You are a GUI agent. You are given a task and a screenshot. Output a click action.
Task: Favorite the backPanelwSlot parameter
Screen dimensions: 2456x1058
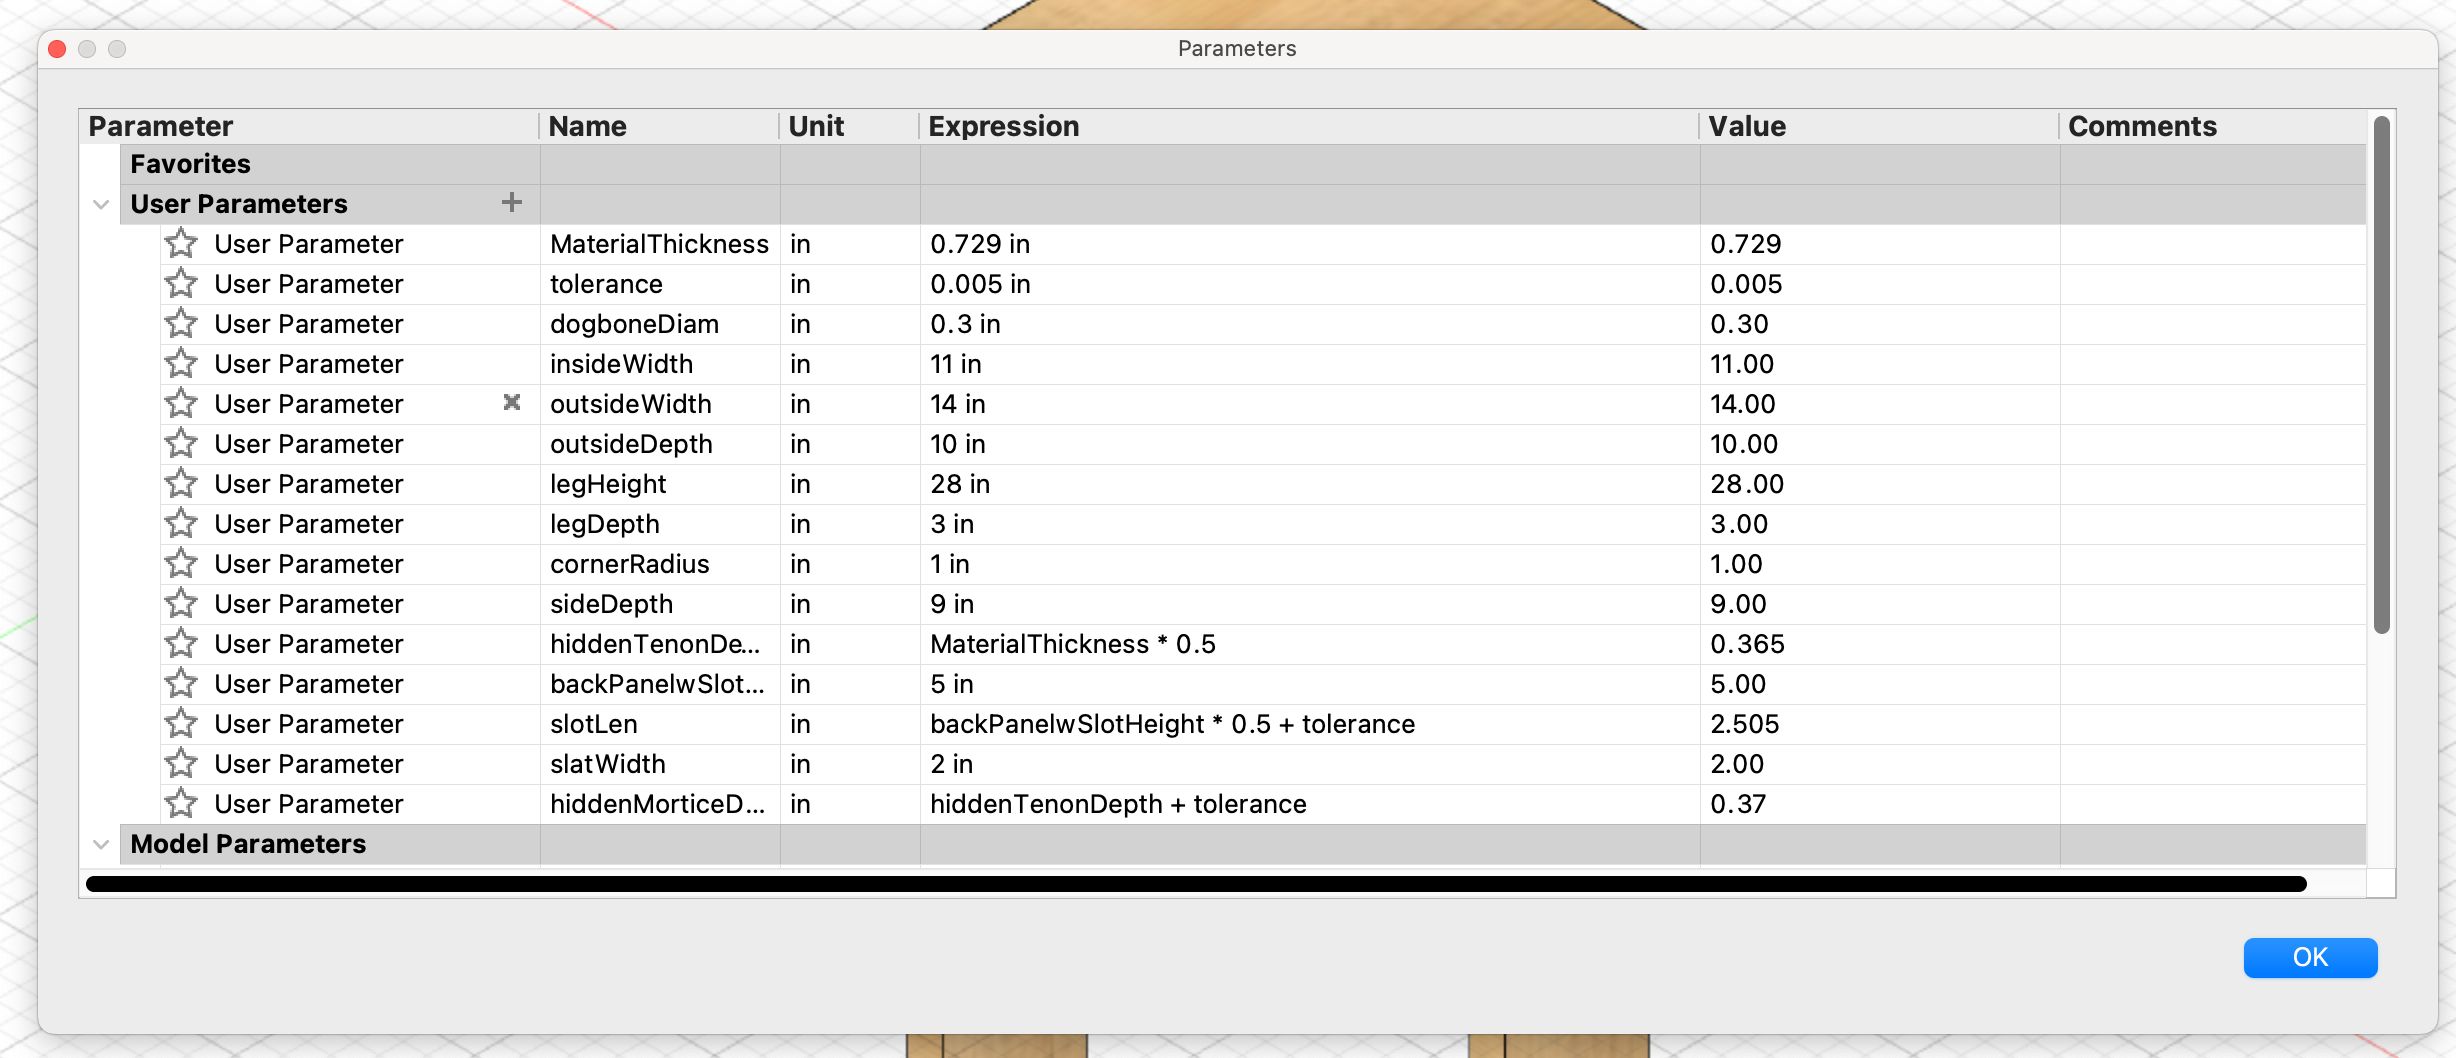(x=181, y=683)
